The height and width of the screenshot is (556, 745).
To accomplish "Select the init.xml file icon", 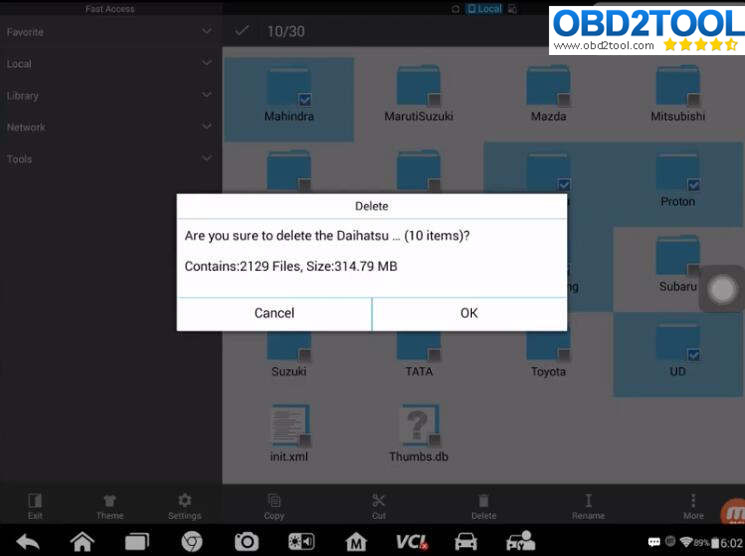I will click(290, 425).
